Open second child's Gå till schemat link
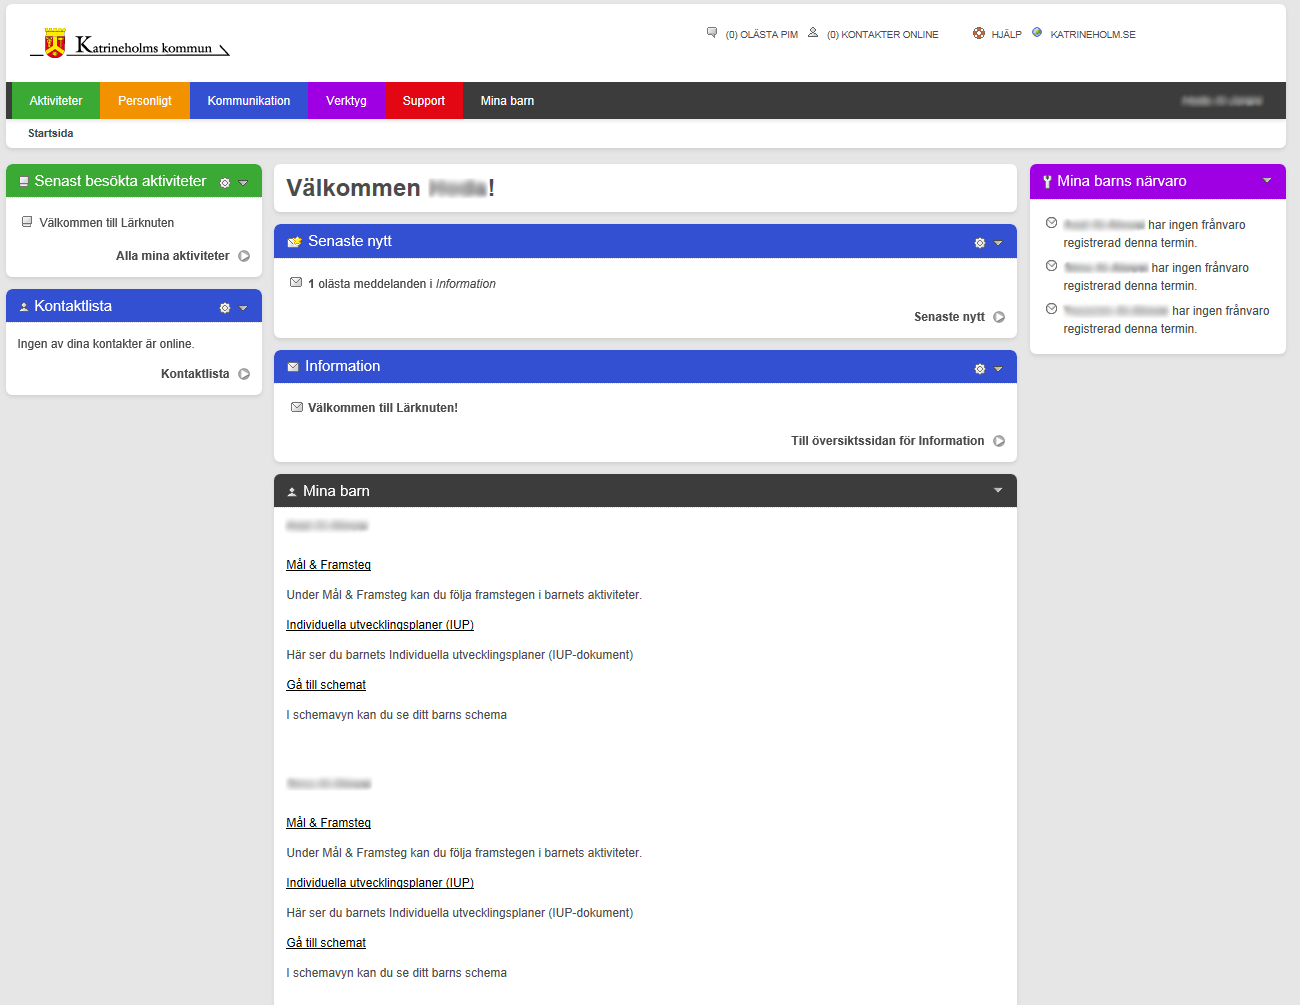 click(x=326, y=943)
